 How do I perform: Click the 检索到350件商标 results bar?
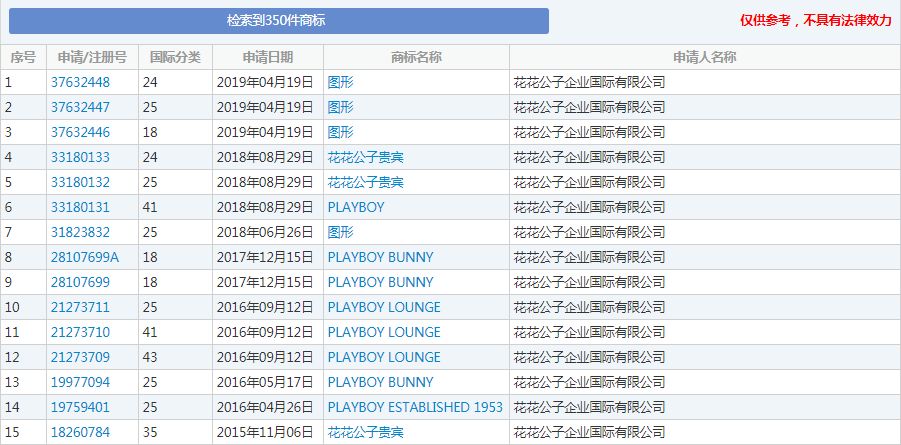tap(279, 21)
